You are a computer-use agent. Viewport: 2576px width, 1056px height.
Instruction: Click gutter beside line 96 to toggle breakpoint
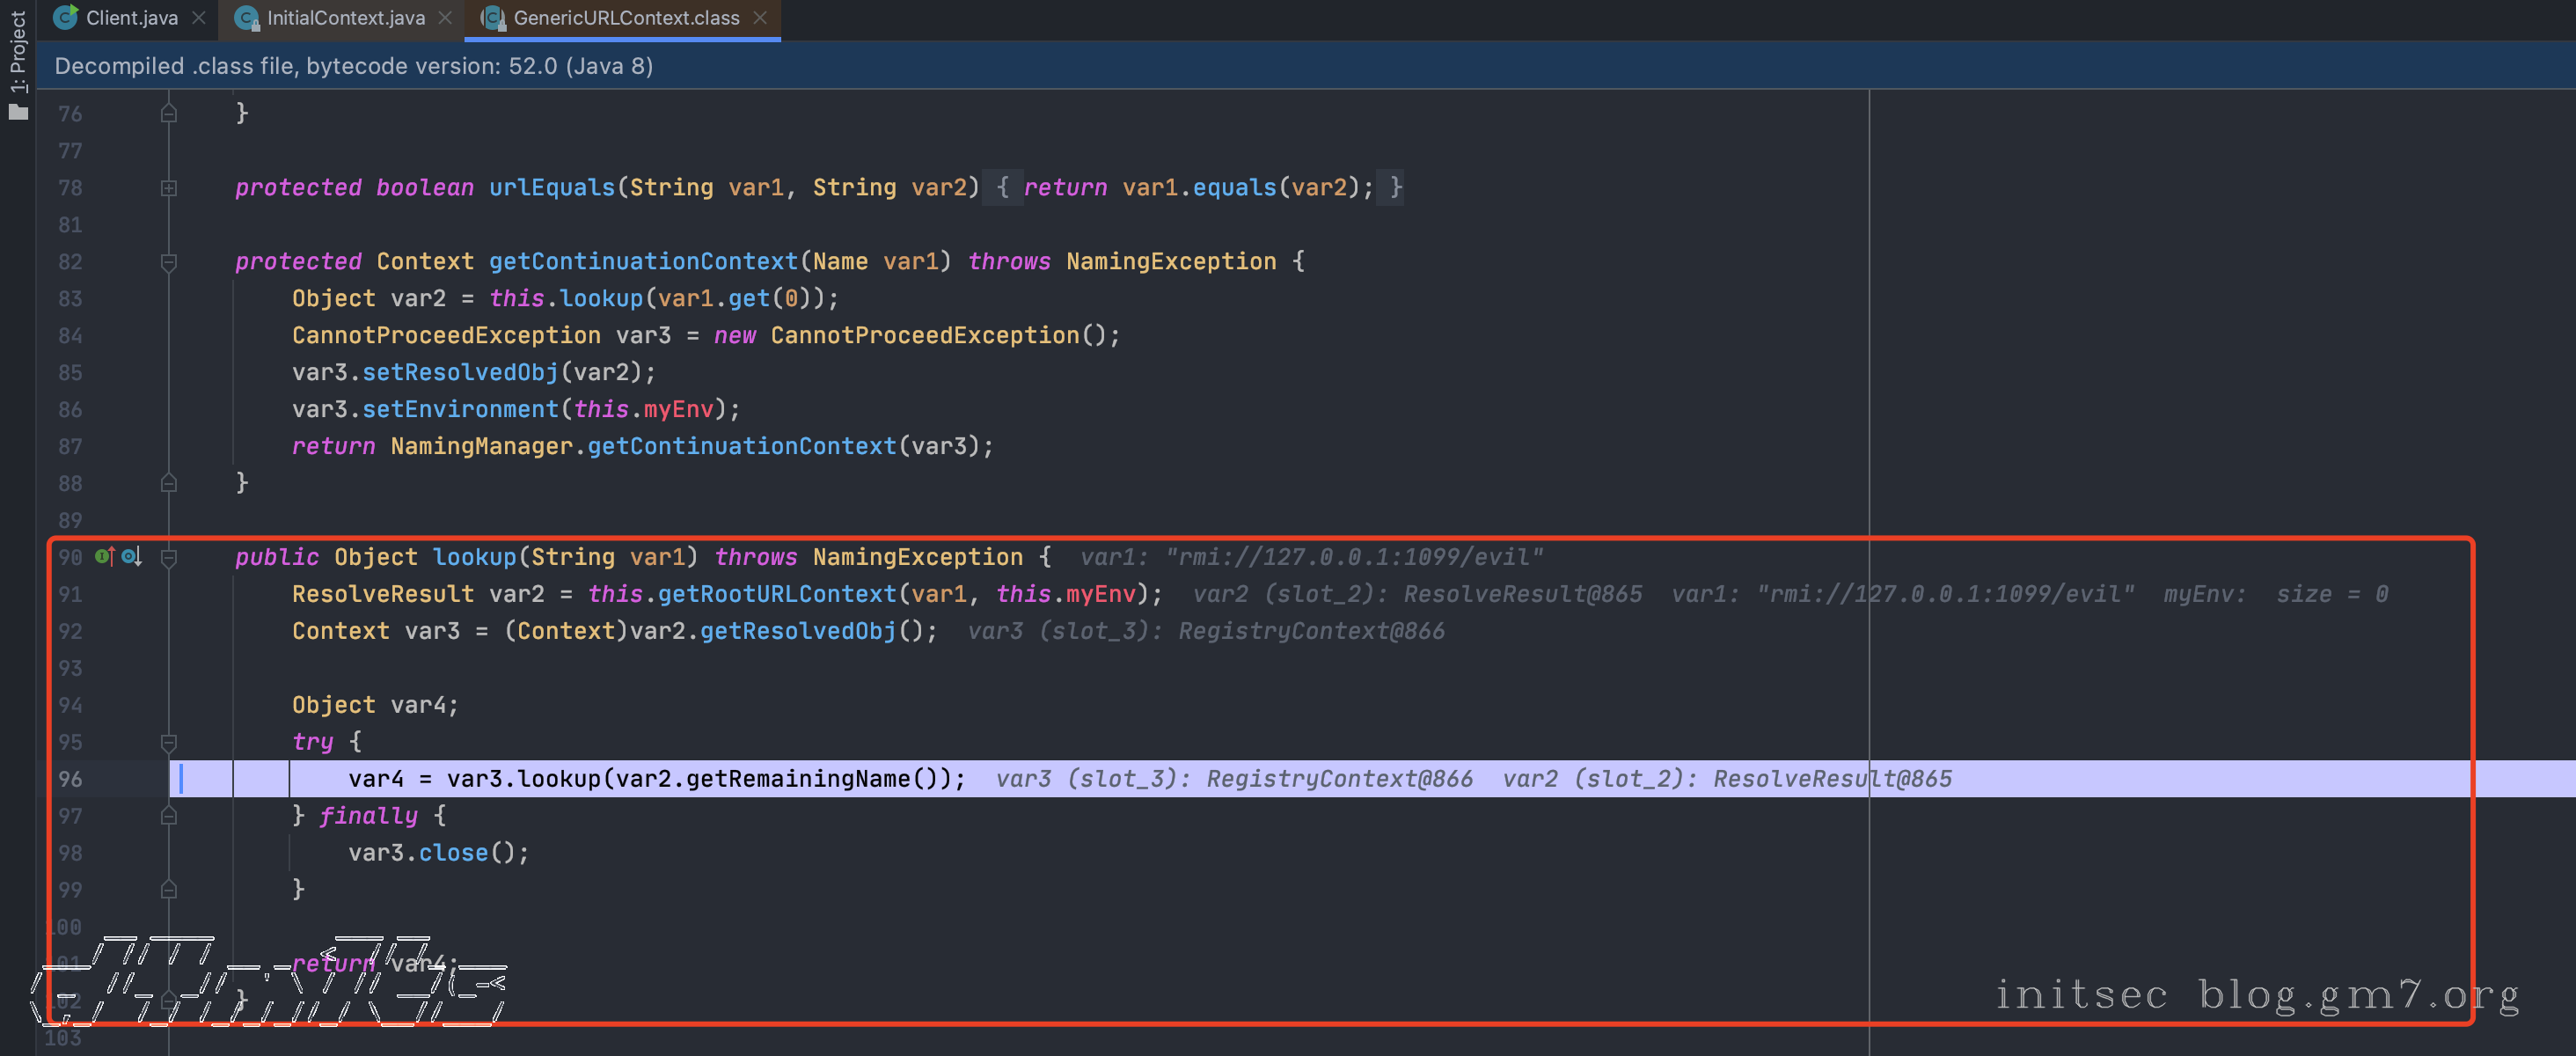pos(110,779)
